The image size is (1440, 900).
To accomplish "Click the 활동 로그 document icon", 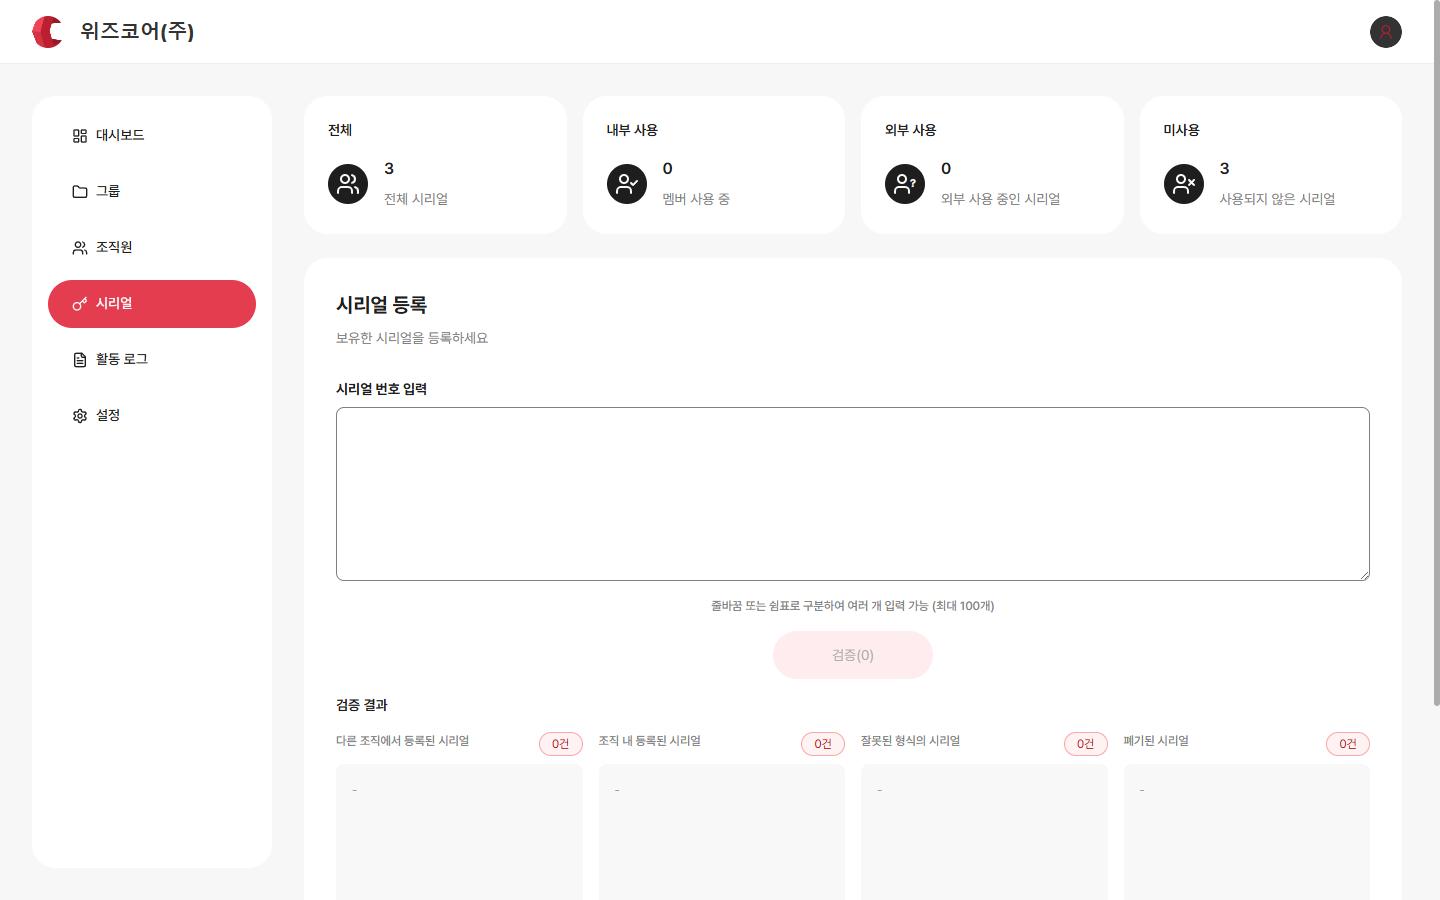I will [80, 360].
